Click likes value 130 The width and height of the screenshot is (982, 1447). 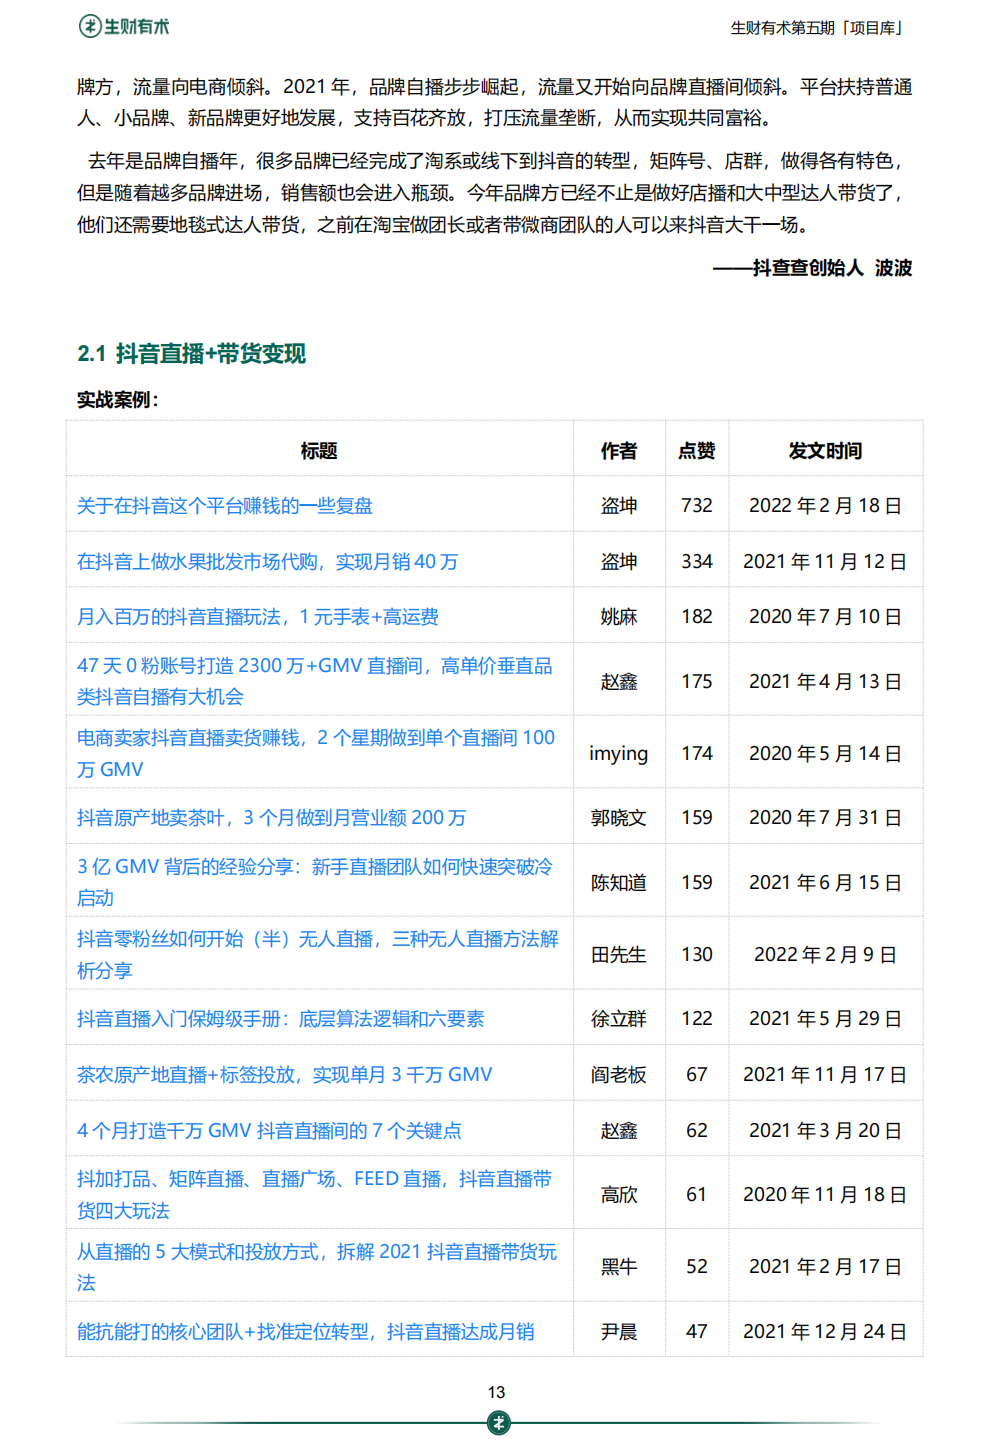coord(697,955)
